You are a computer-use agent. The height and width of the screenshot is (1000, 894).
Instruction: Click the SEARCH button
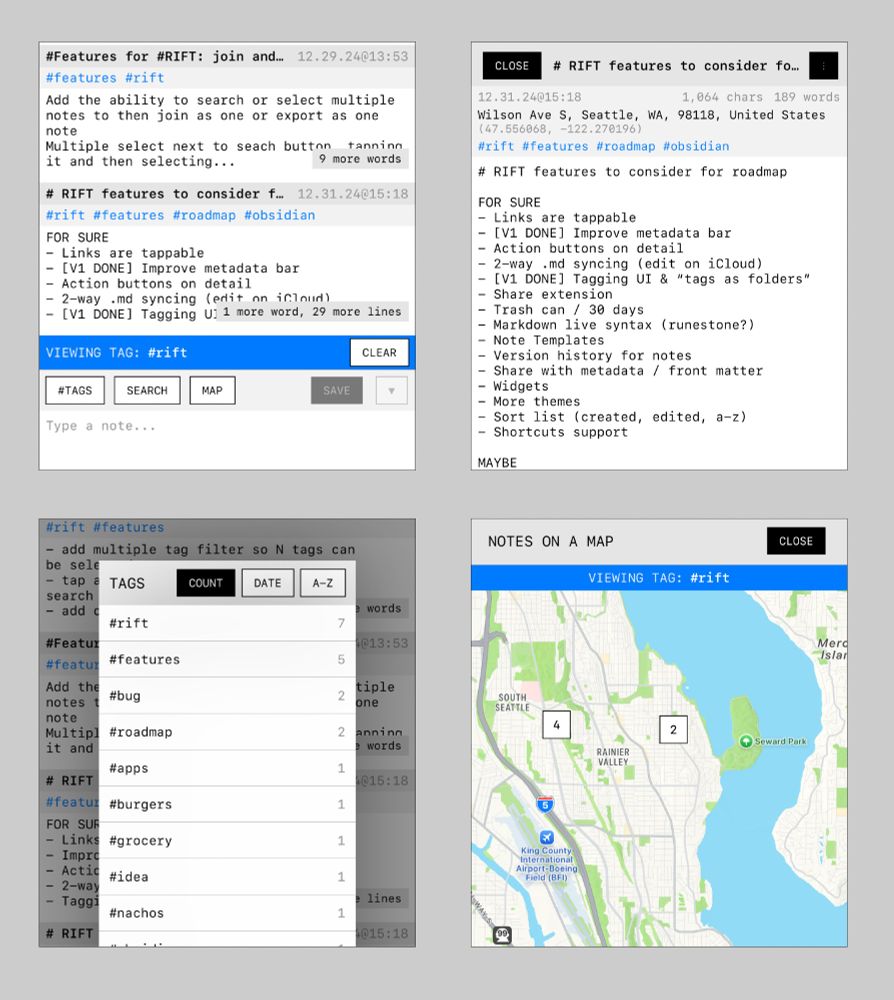pyautogui.click(x=147, y=390)
